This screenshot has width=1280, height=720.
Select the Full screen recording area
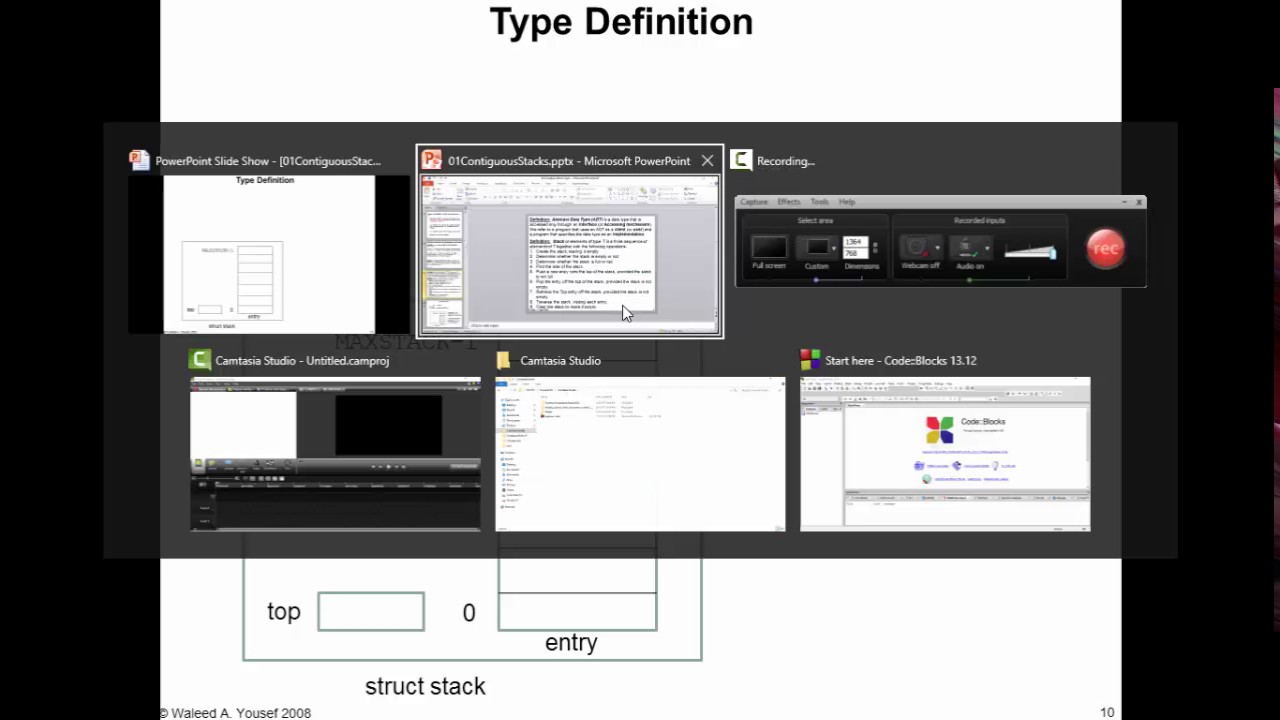click(769, 247)
